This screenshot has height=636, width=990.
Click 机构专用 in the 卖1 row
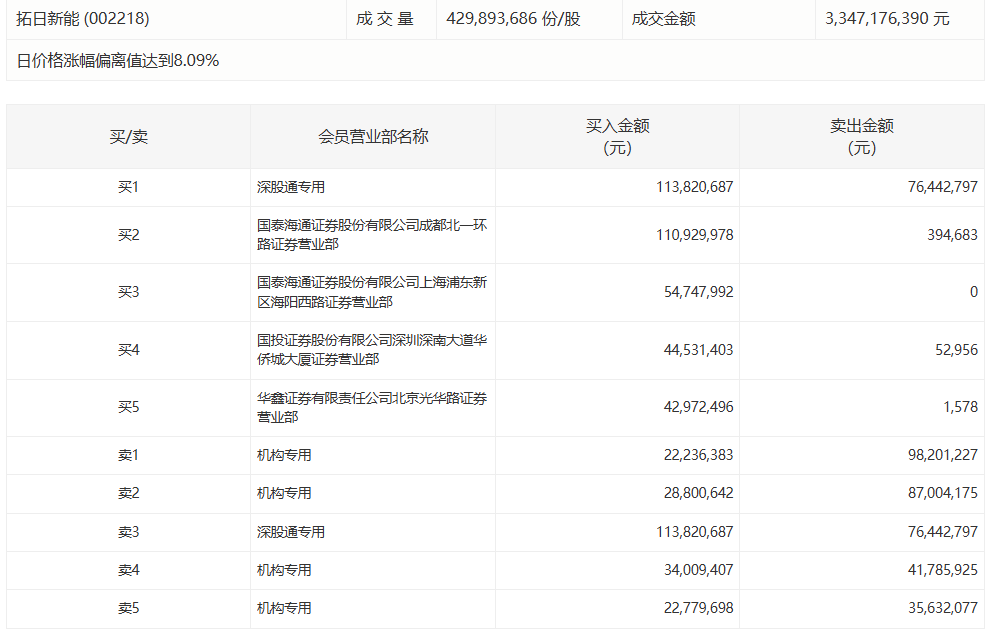point(284,455)
